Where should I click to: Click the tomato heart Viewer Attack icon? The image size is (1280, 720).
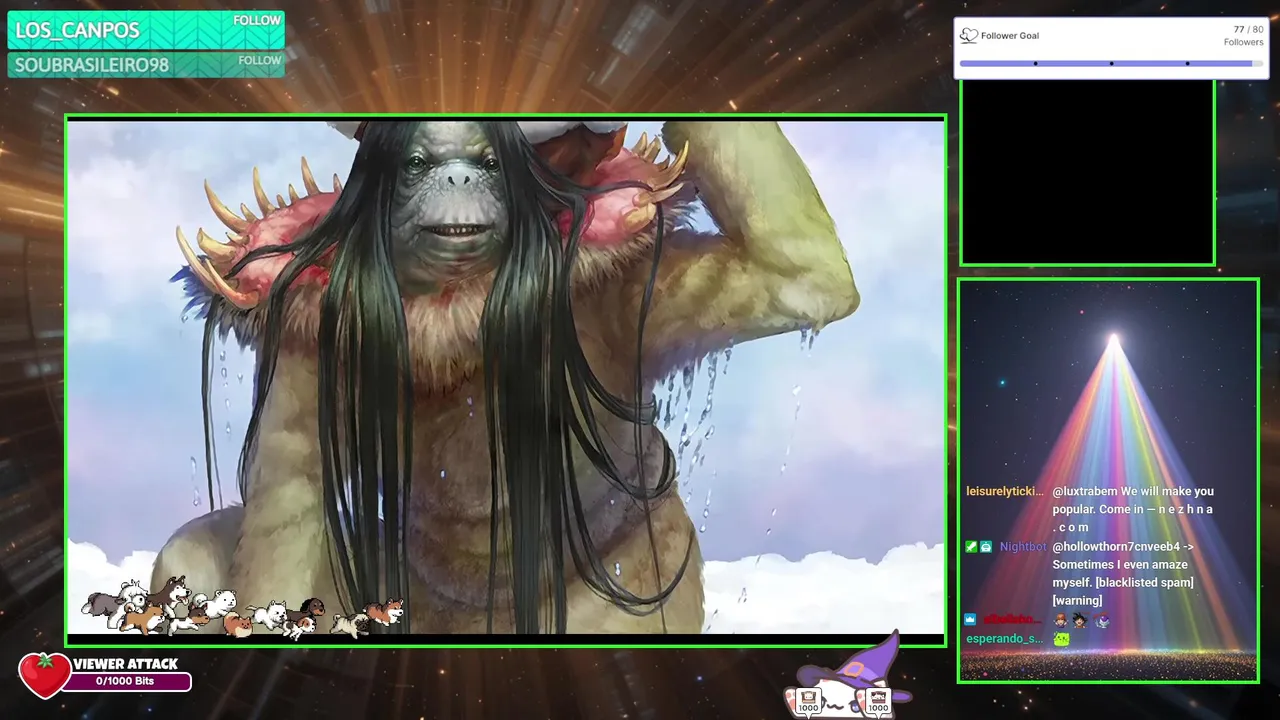coord(44,675)
